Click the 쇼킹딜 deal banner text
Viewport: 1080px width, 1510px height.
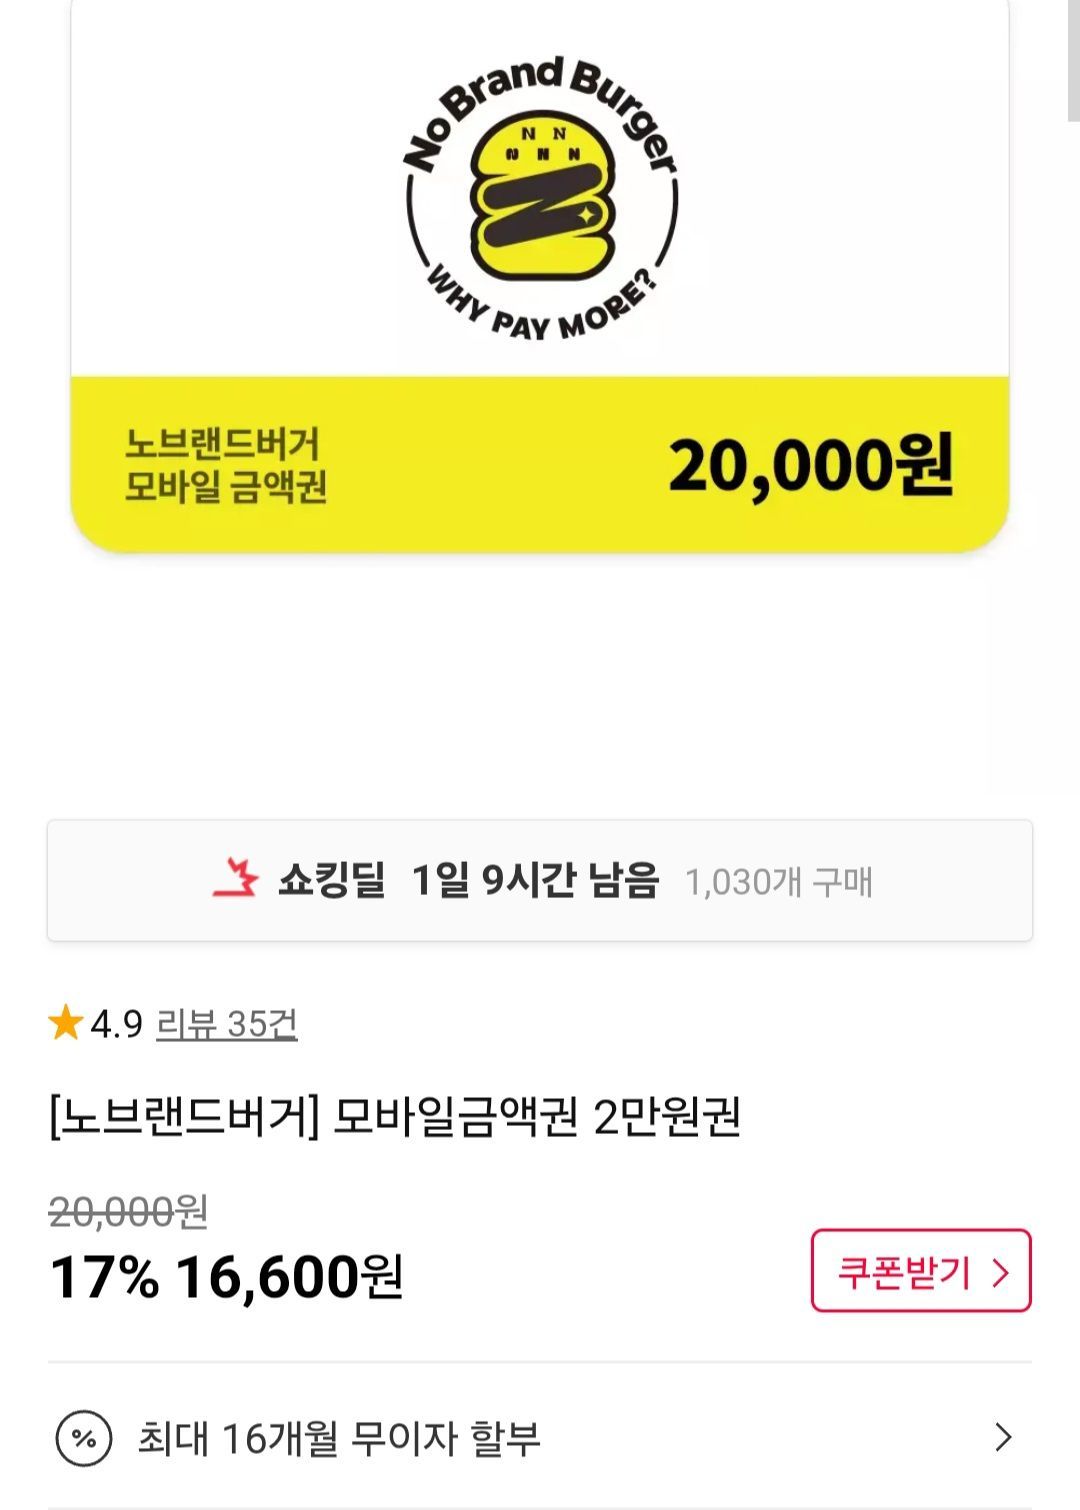click(x=331, y=881)
